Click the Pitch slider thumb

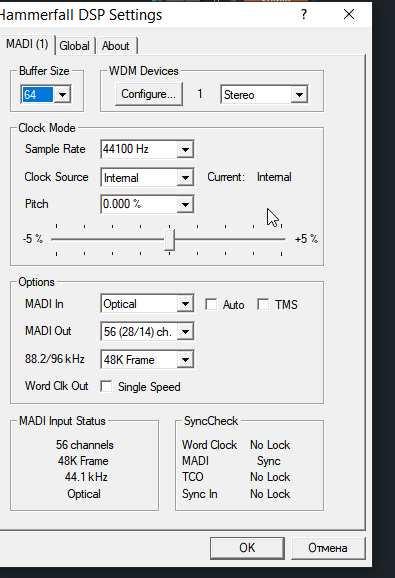coord(169,239)
